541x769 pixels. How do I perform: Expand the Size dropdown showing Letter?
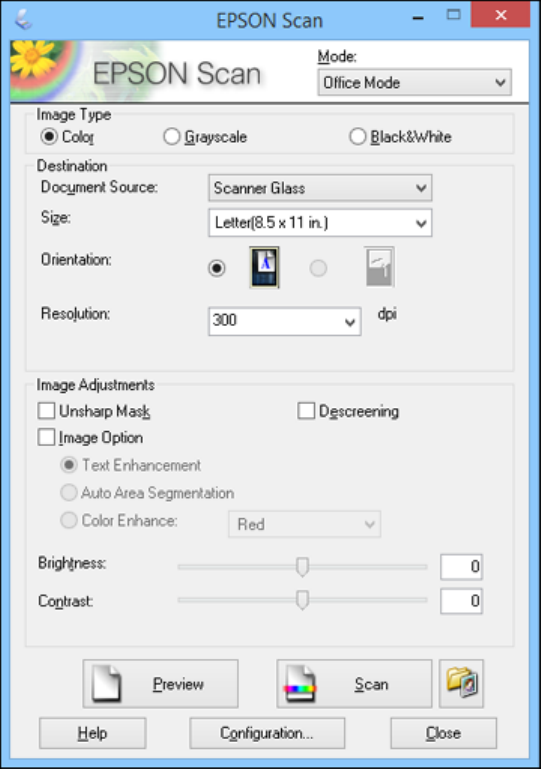[320, 223]
